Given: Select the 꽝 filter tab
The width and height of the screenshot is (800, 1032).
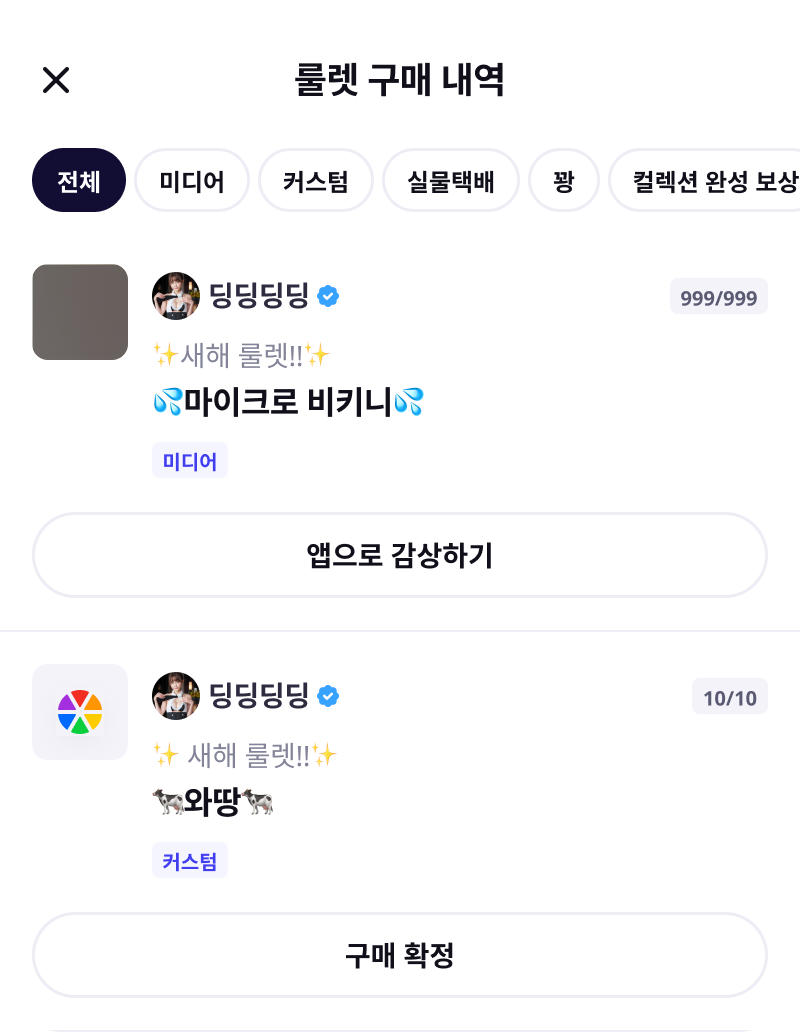Looking at the screenshot, I should (564, 181).
